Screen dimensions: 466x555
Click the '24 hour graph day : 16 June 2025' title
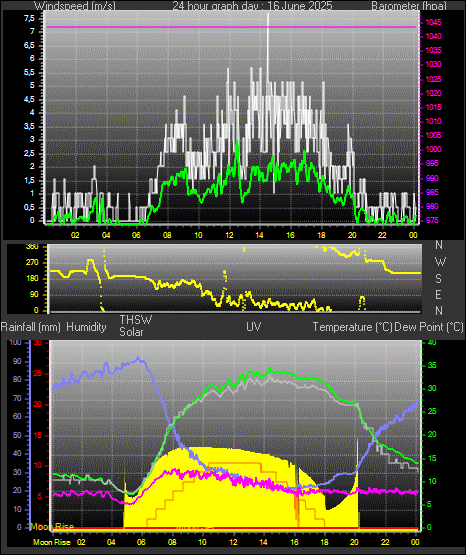click(253, 6)
